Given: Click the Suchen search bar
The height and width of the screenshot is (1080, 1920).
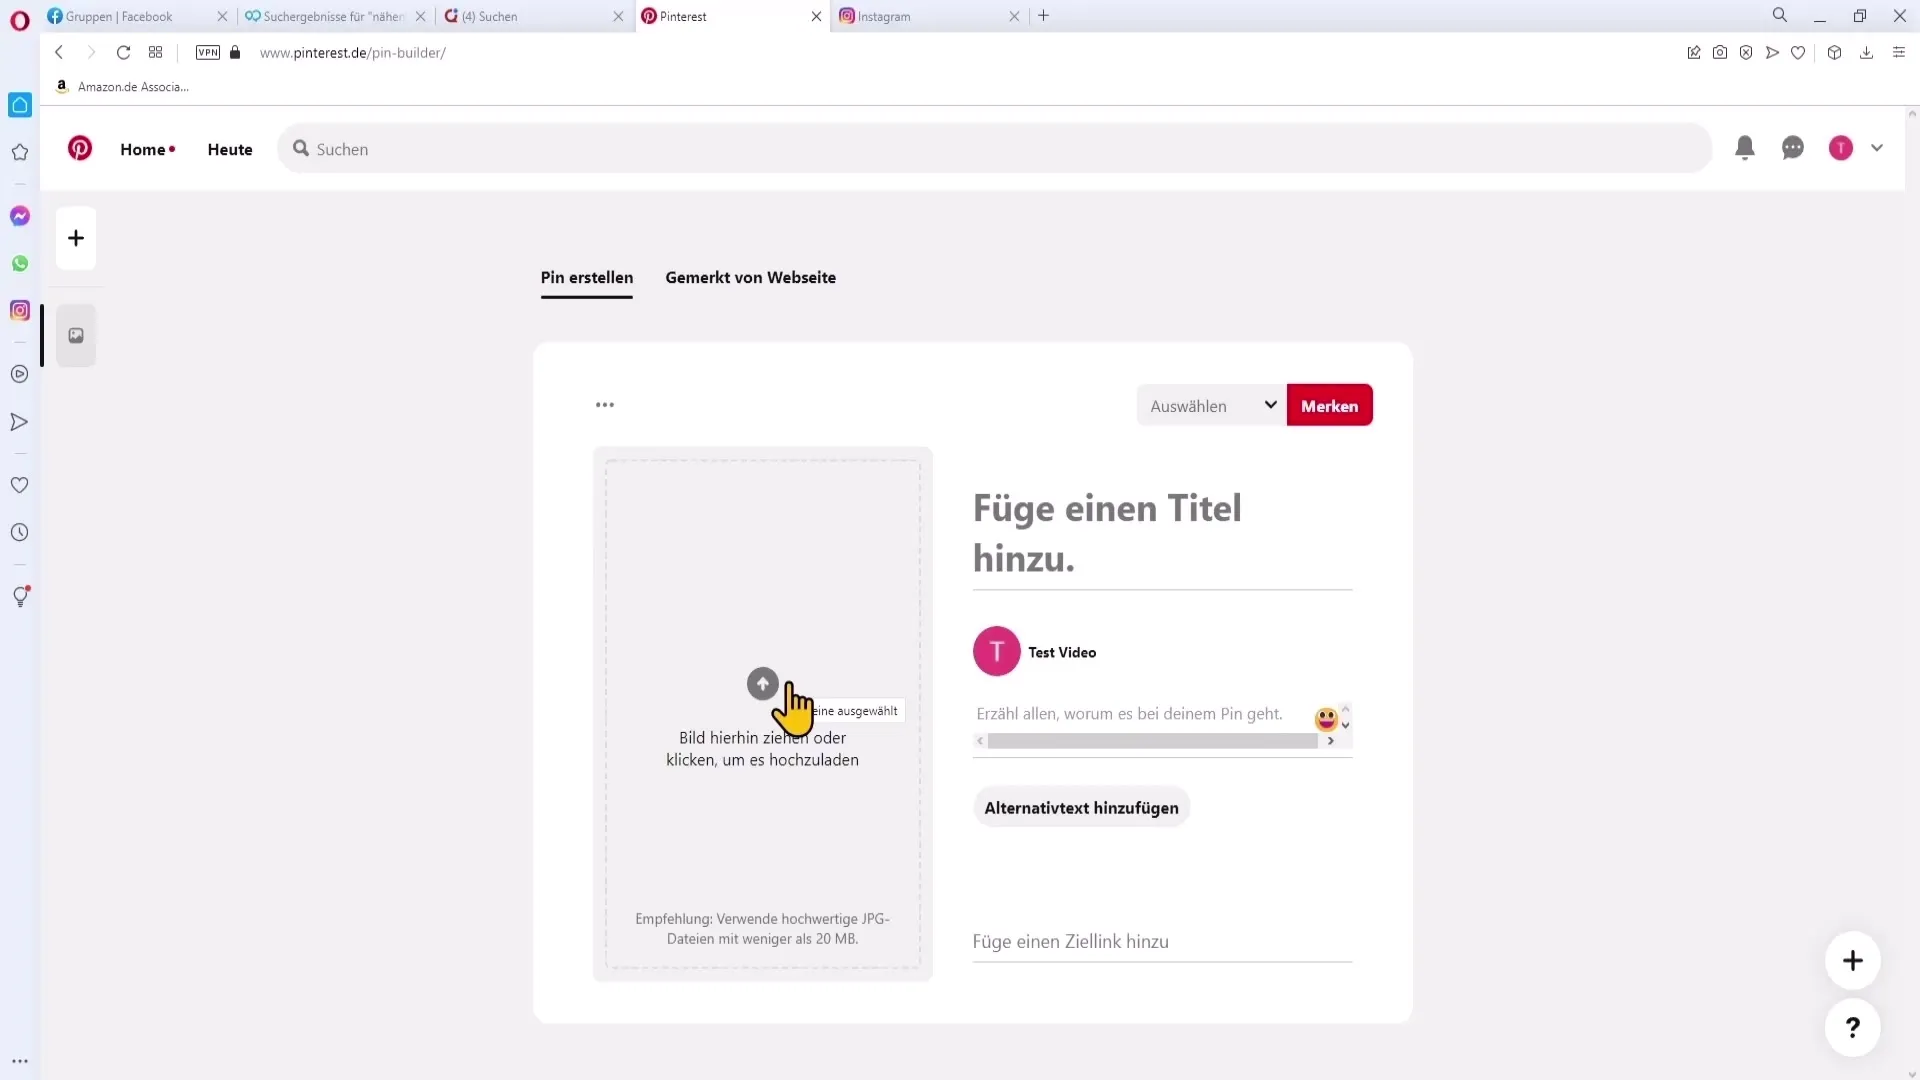Looking at the screenshot, I should pyautogui.click(x=995, y=149).
